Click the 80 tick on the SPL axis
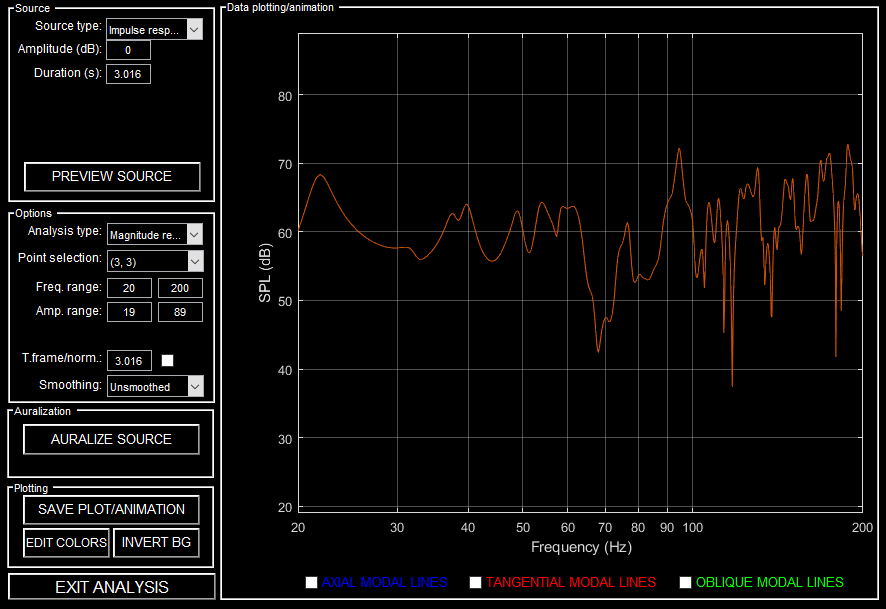 (285, 97)
